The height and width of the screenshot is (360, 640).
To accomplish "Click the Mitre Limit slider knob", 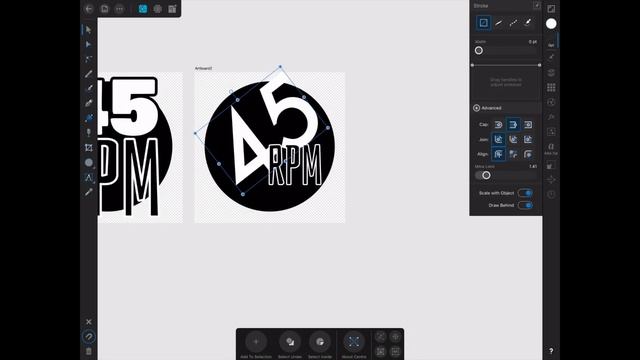I will (486, 175).
